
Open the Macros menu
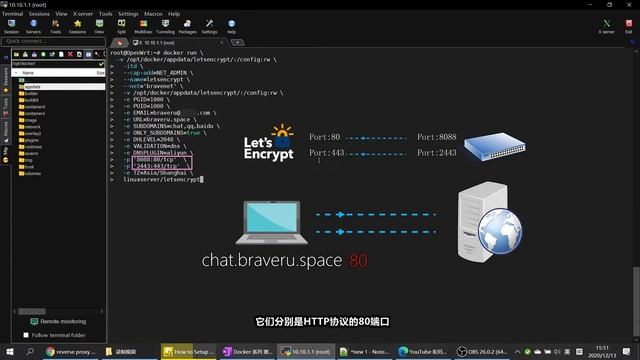pyautogui.click(x=153, y=14)
